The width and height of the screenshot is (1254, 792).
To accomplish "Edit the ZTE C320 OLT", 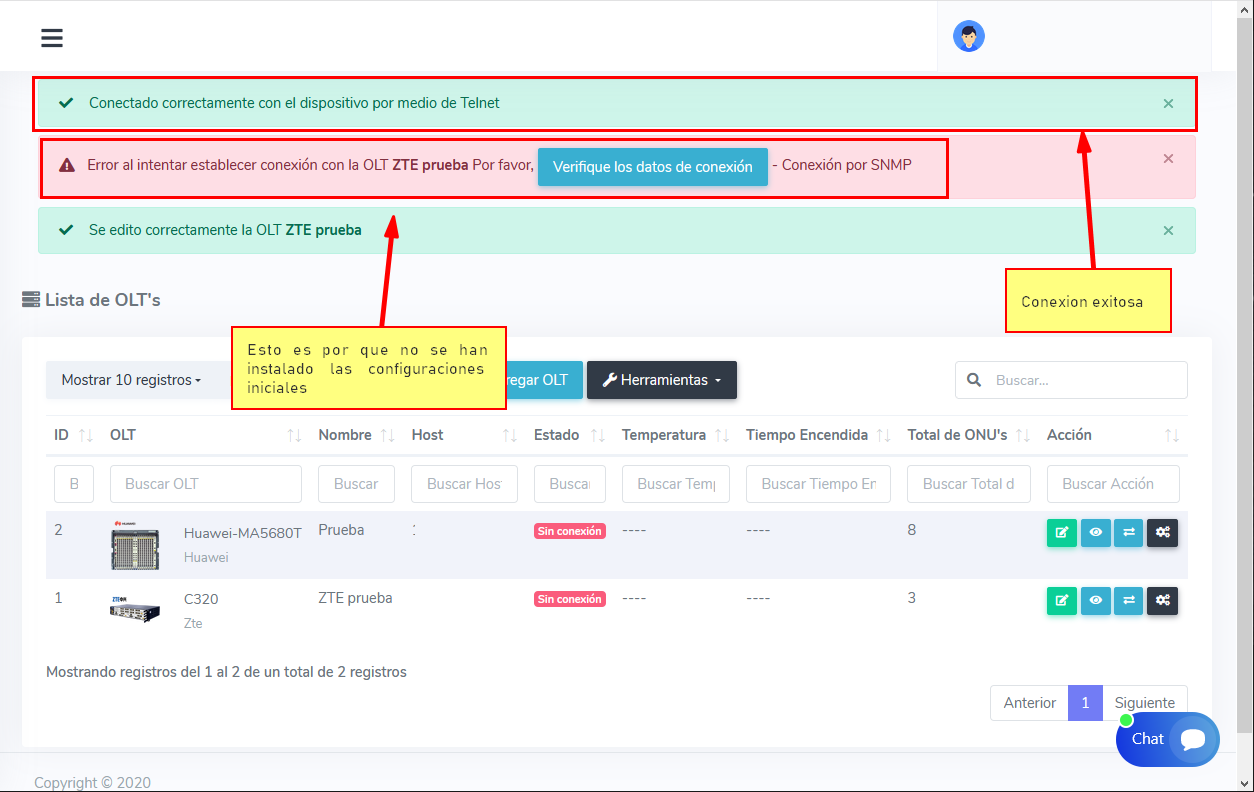I will 1061,601.
